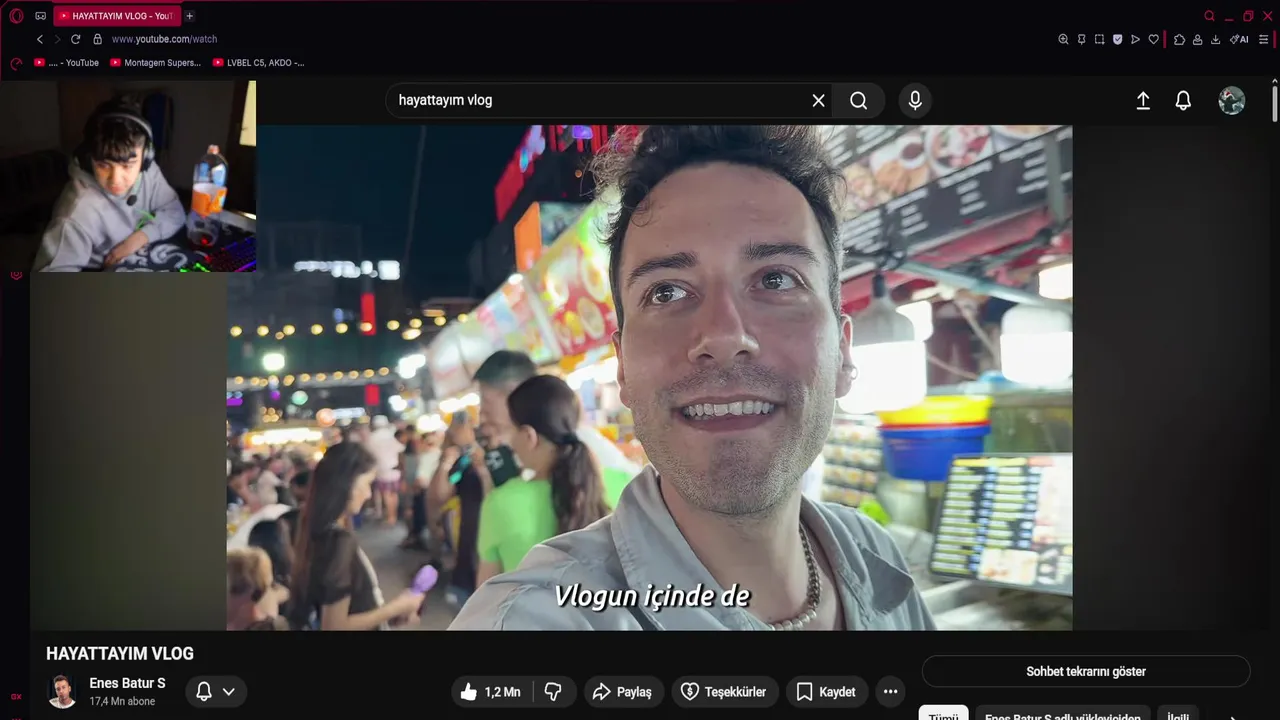1280x720 pixels.
Task: Open the speed dial icon on bookmarks bar
Action: pos(16,63)
